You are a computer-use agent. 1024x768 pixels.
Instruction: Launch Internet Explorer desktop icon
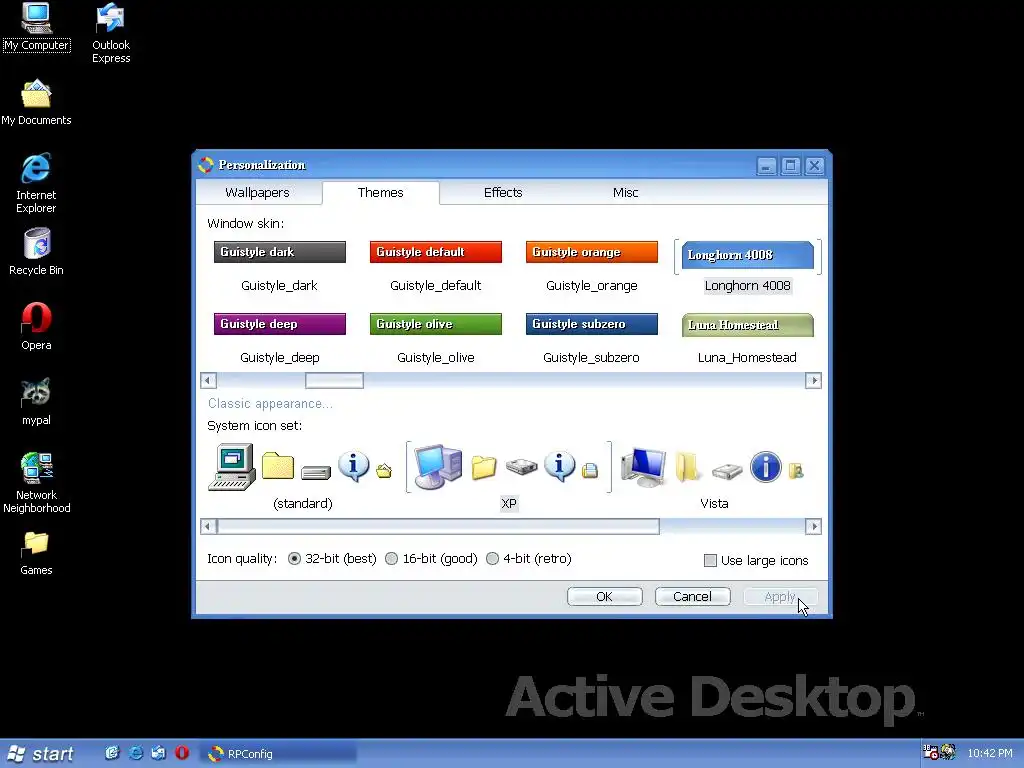tap(37, 184)
